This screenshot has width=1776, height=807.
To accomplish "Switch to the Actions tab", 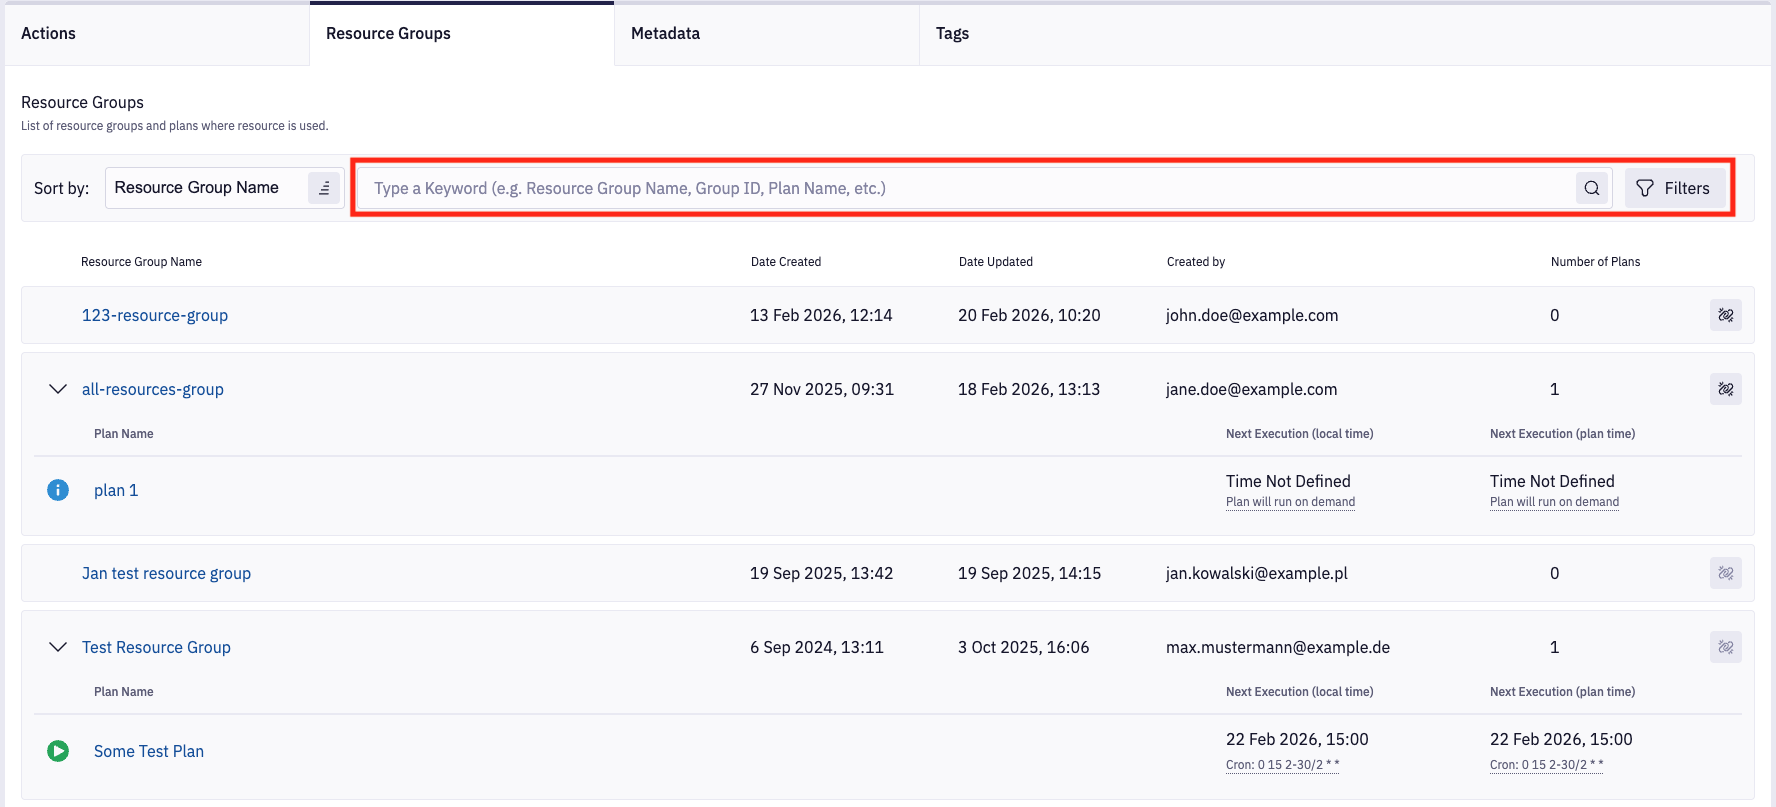I will coord(48,34).
